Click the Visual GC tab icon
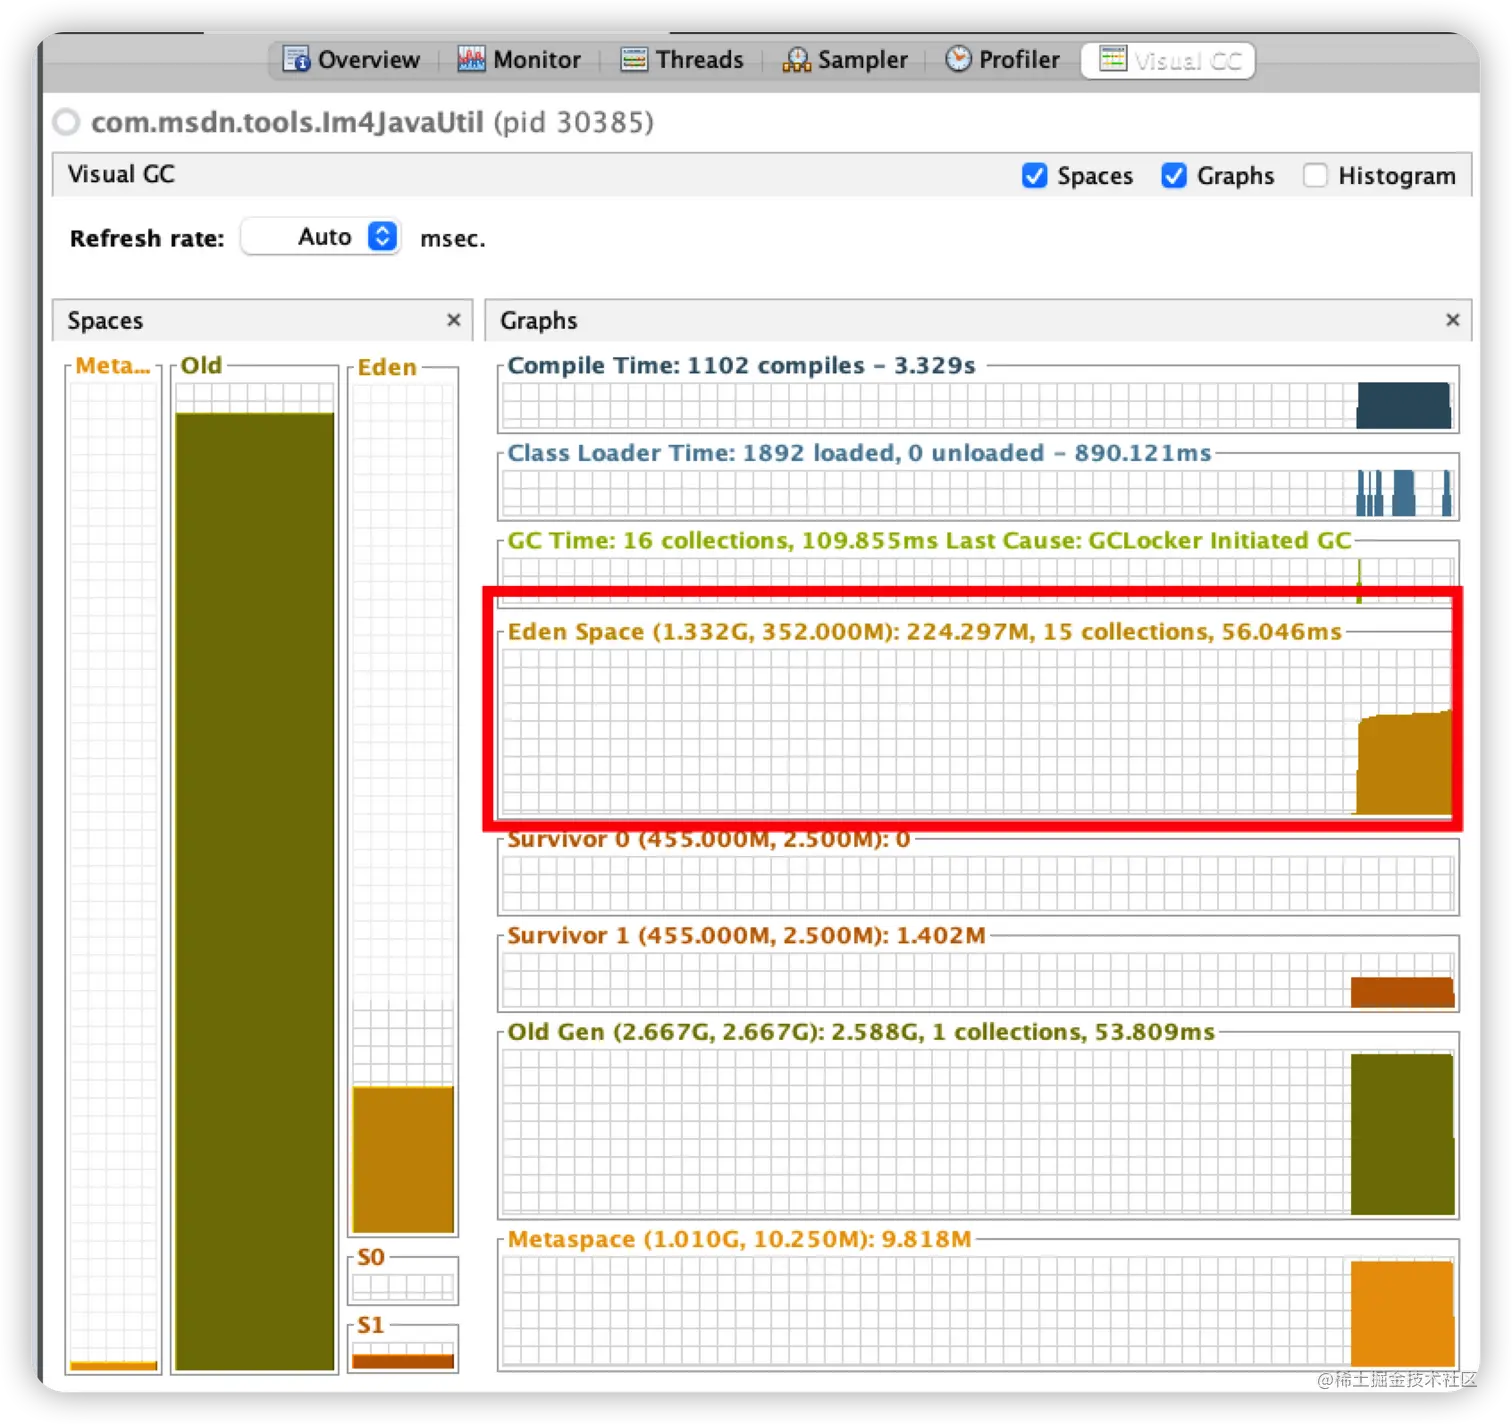Viewport: 1512px width, 1424px height. point(1113,59)
